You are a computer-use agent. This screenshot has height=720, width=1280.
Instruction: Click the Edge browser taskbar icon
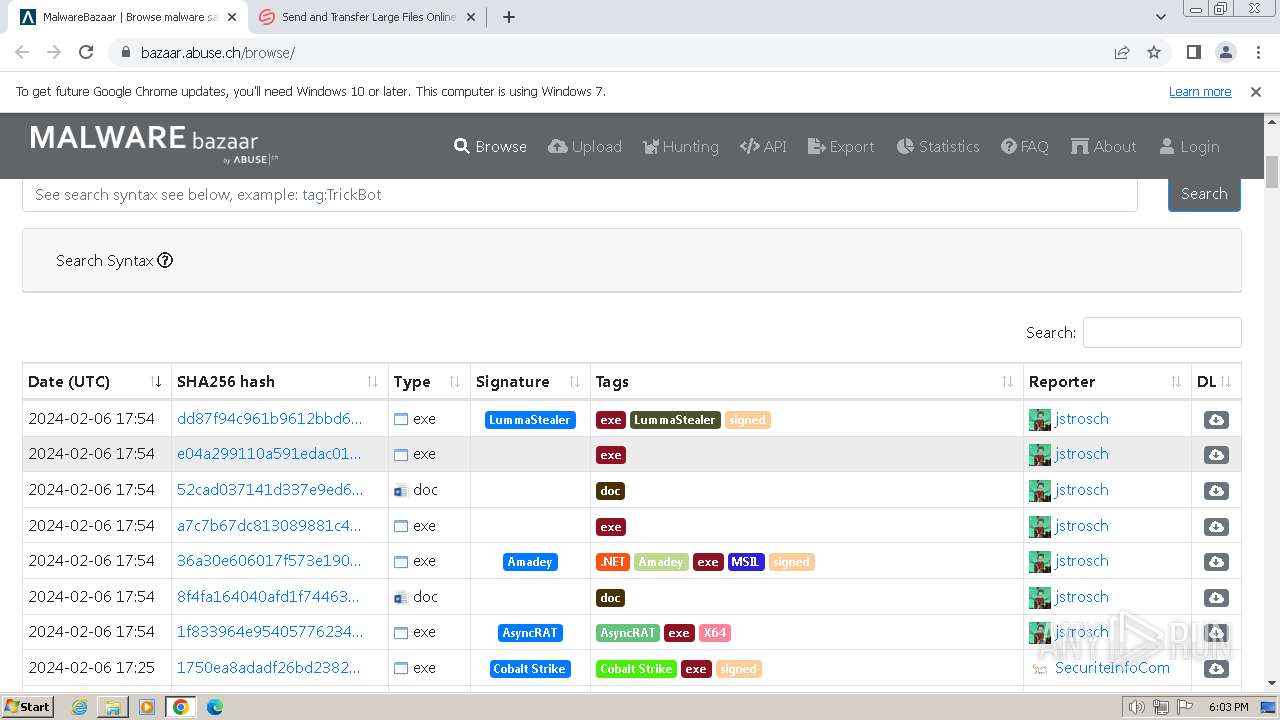(214, 707)
